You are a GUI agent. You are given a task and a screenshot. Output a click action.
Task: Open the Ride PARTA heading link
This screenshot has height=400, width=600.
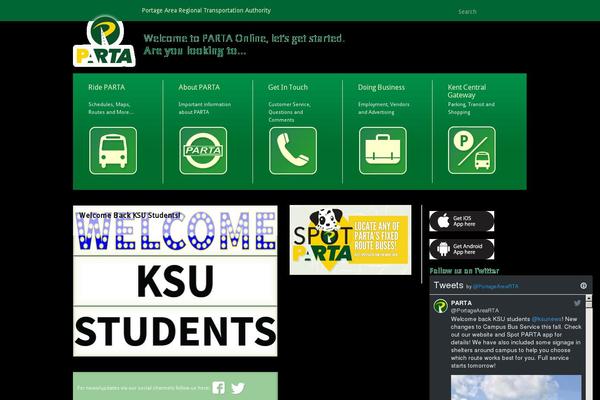point(106,87)
